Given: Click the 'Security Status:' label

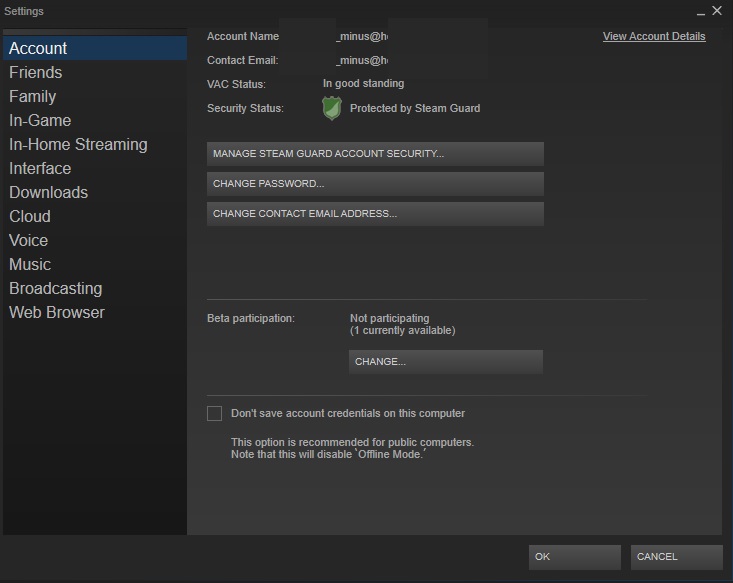Looking at the screenshot, I should tap(245, 108).
